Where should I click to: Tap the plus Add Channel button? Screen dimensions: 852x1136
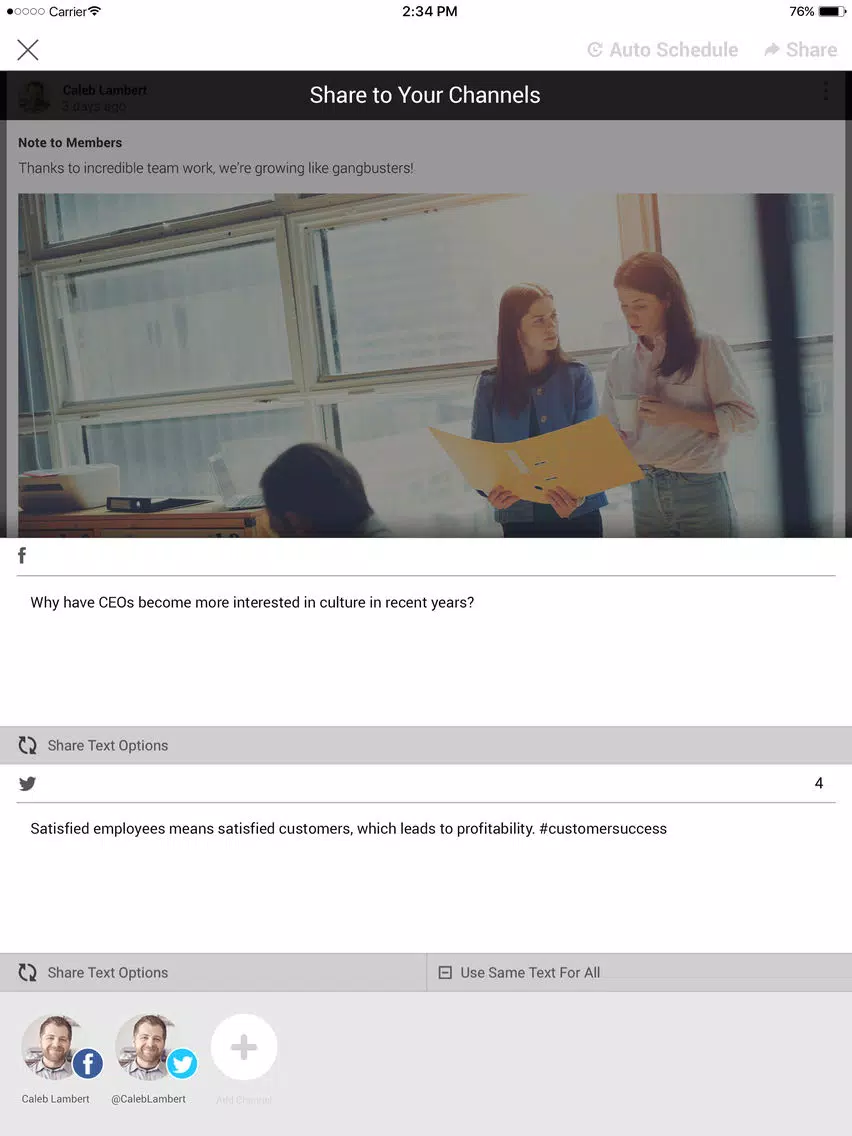click(x=244, y=1047)
